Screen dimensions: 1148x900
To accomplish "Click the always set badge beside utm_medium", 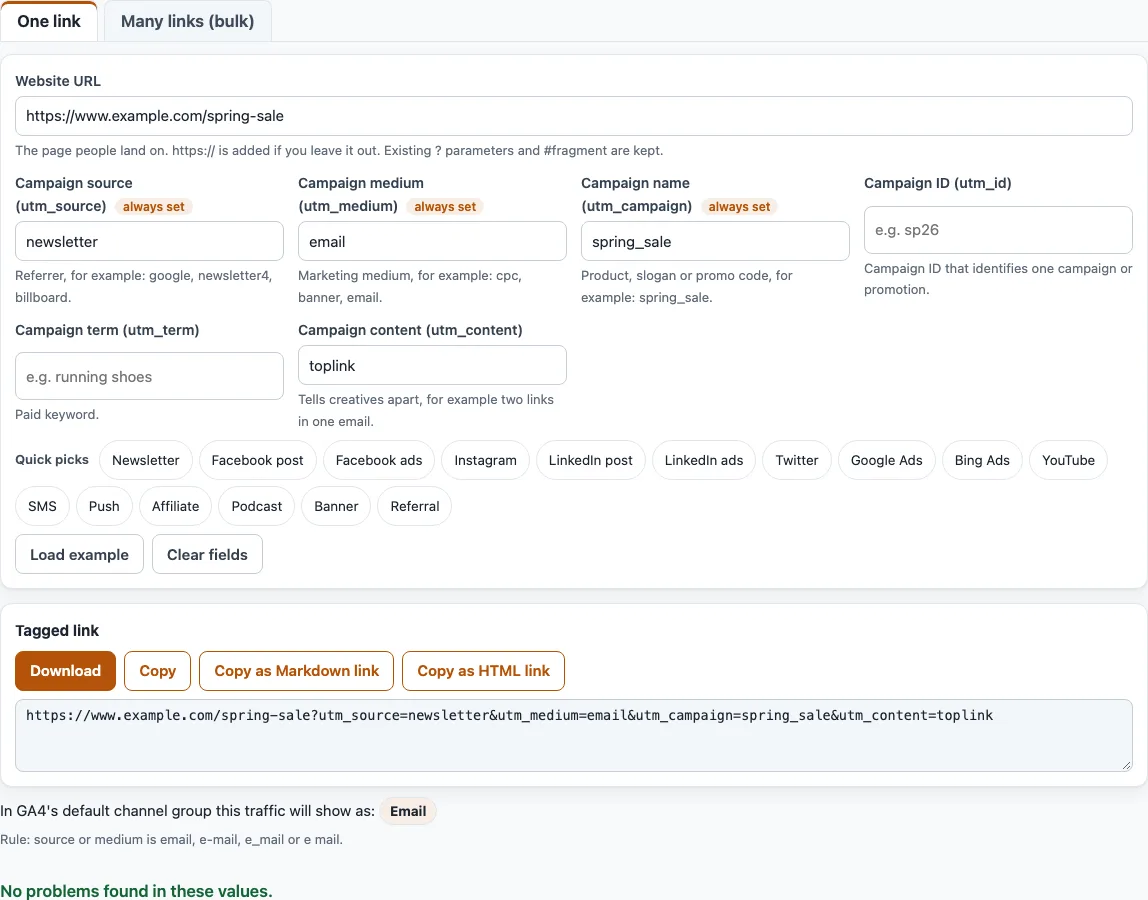I will 445,207.
